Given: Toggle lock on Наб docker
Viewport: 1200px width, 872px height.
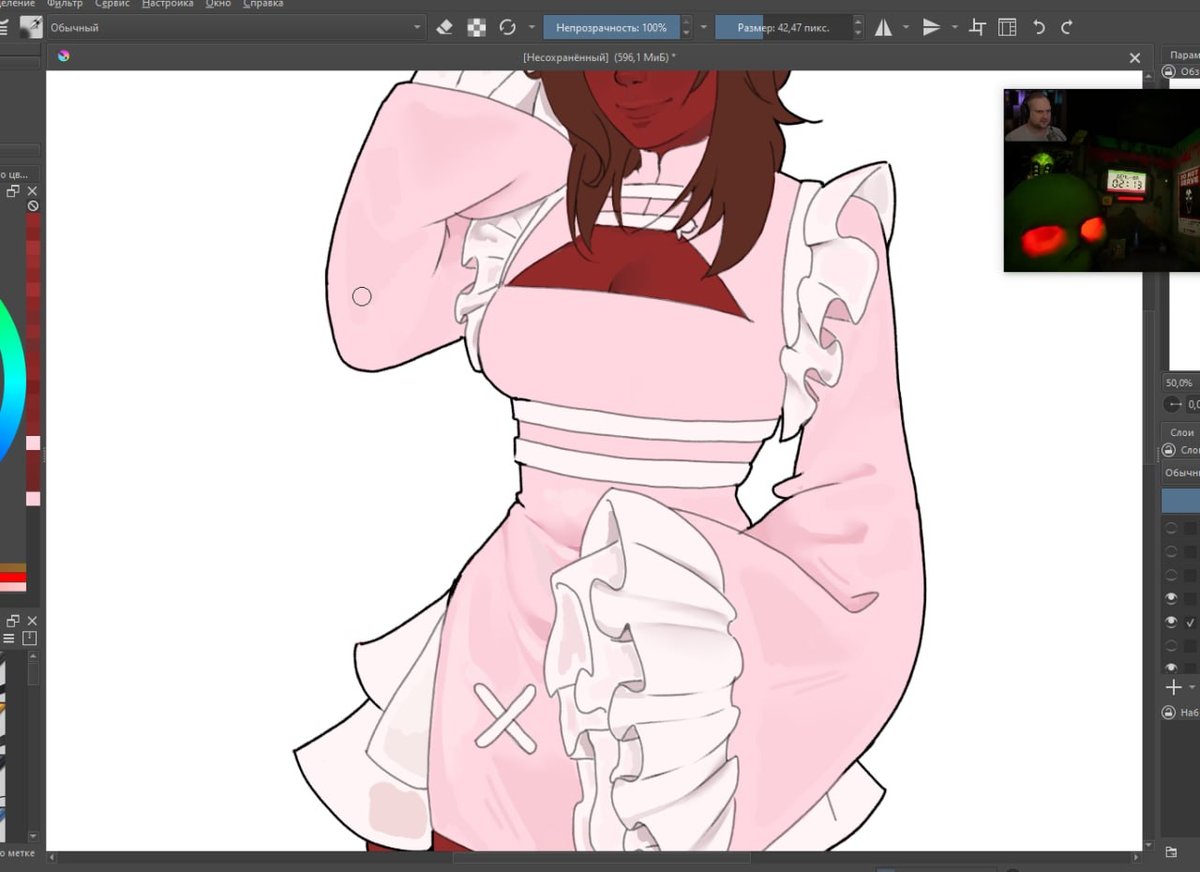Looking at the screenshot, I should pos(1169,713).
